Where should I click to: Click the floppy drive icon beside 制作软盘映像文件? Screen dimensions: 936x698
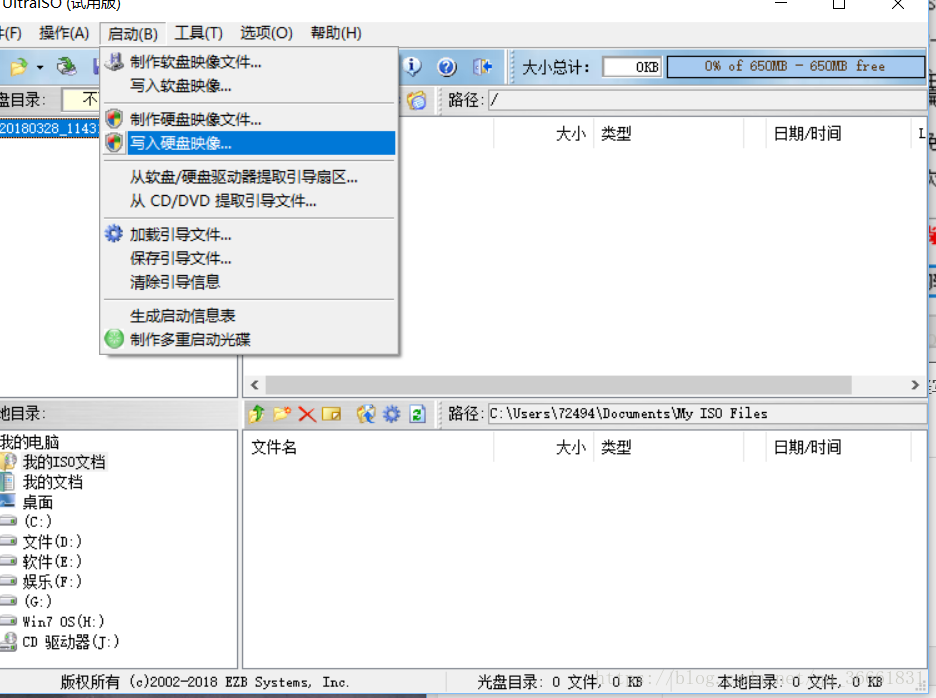point(114,62)
